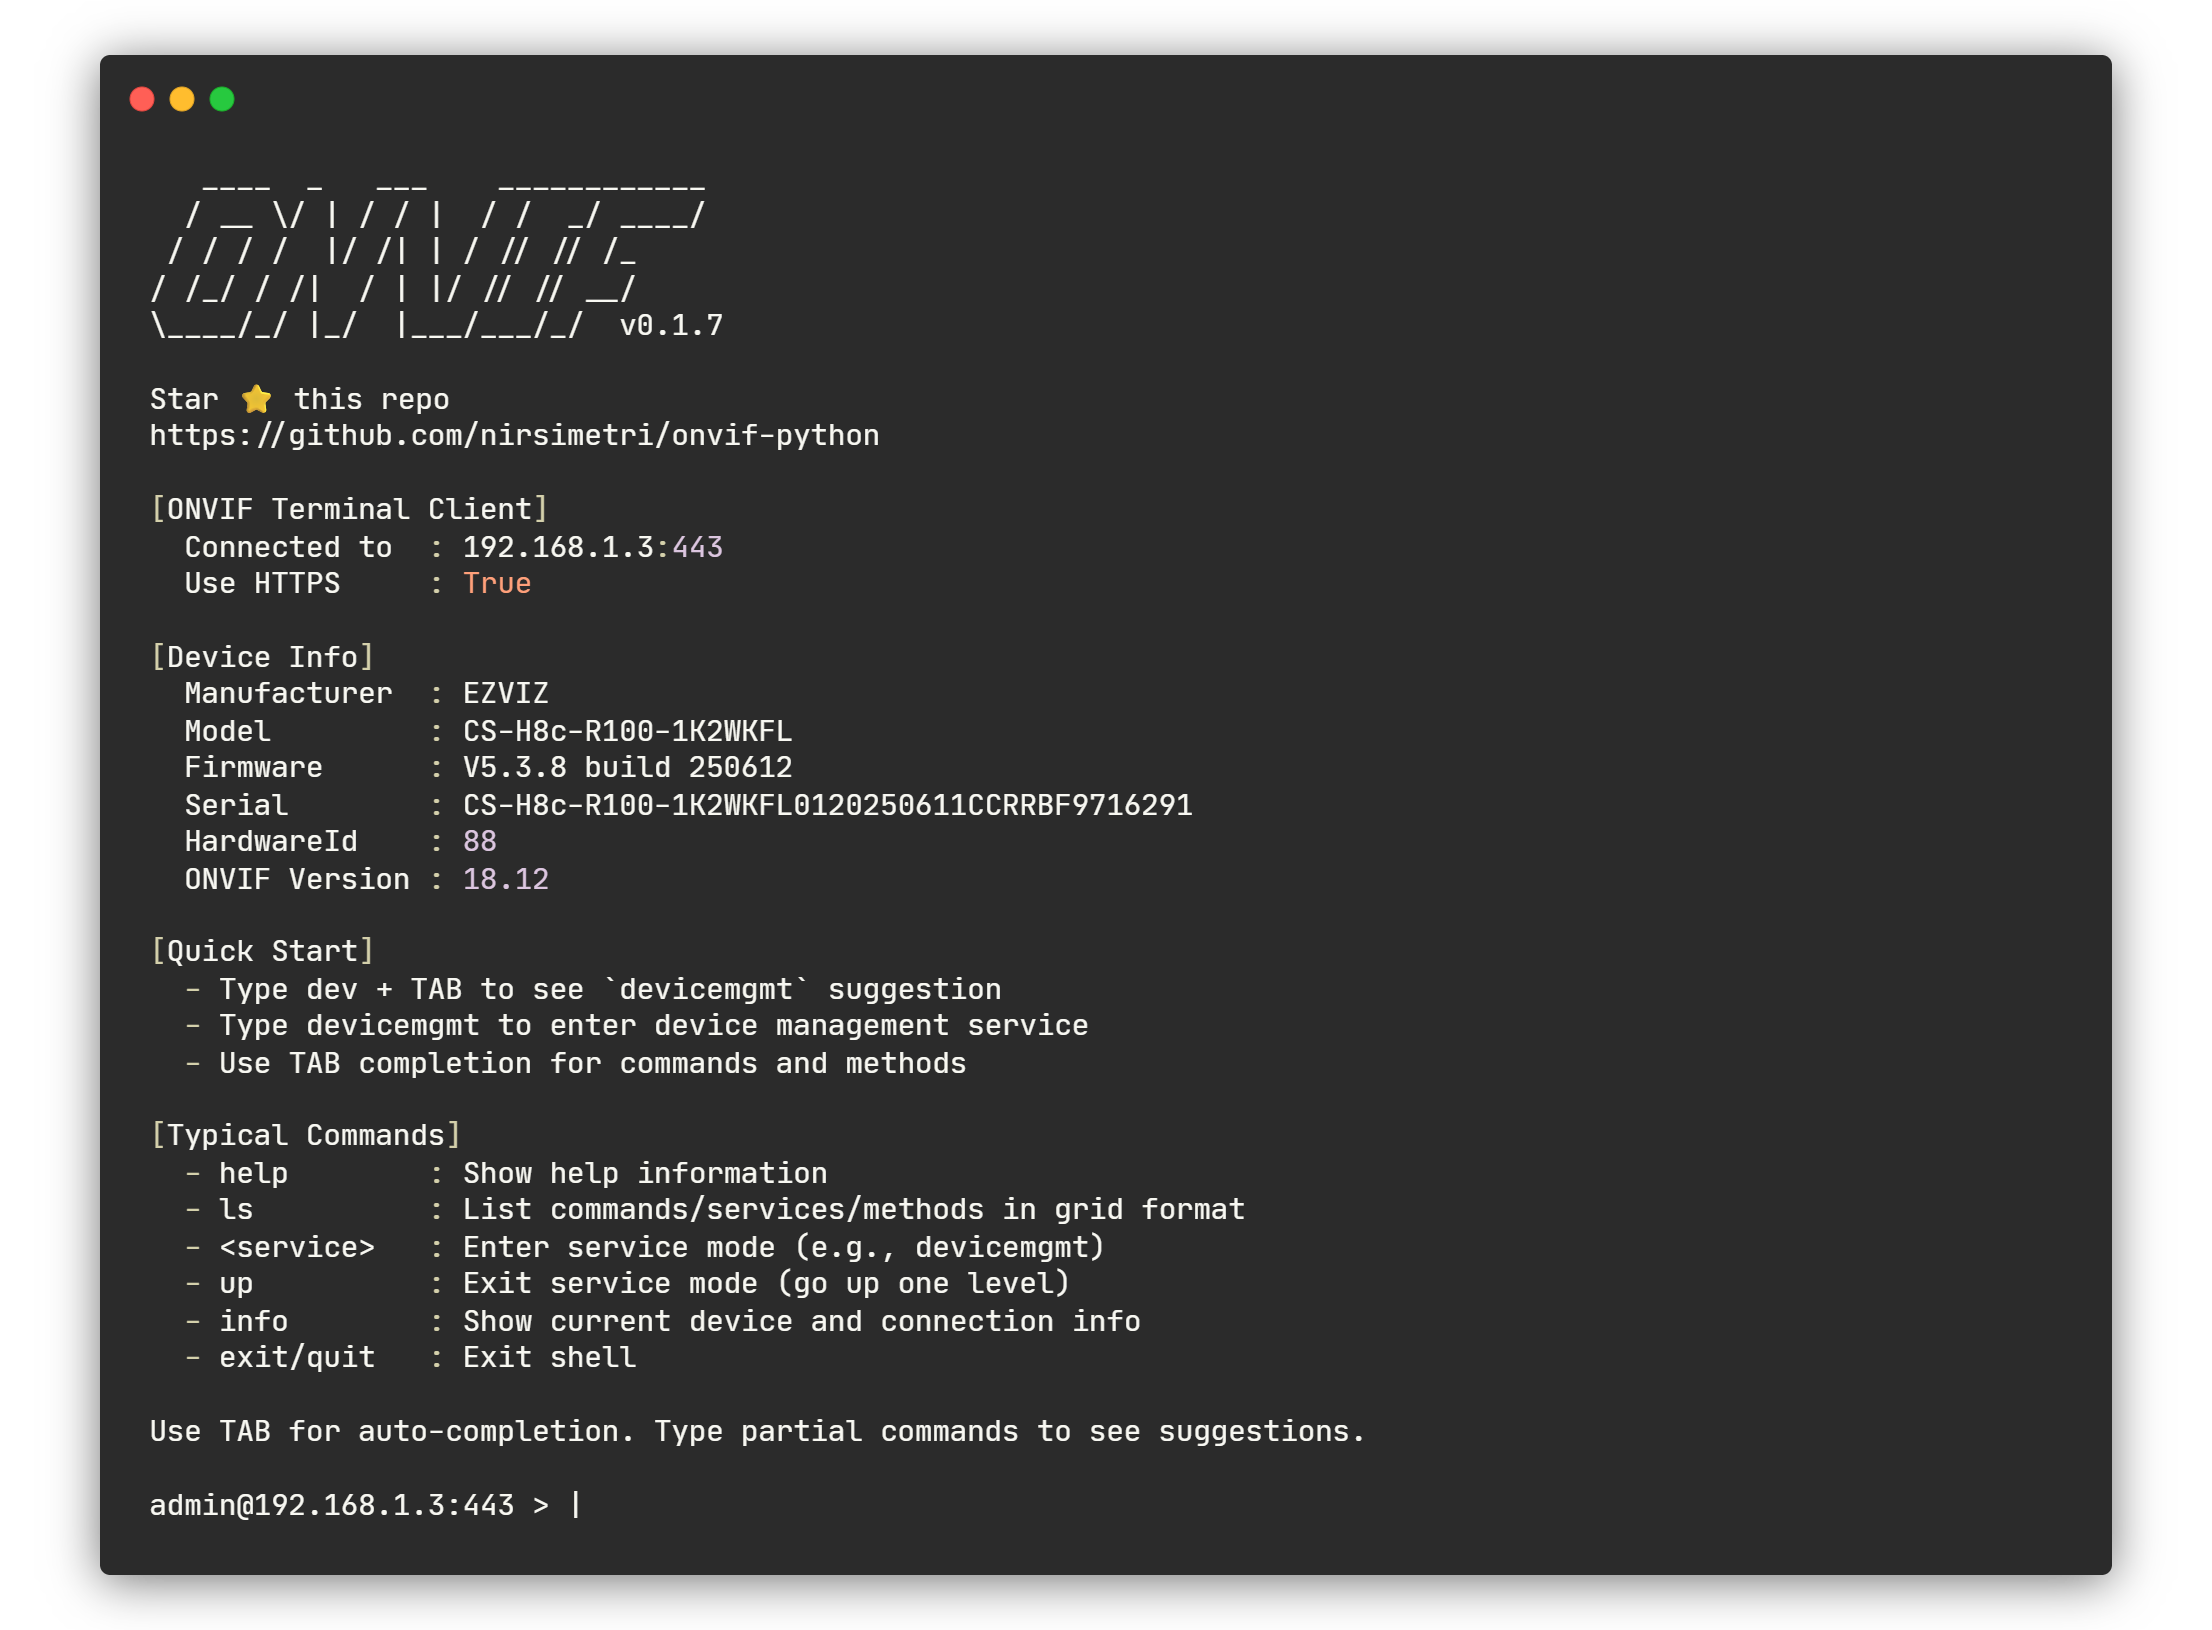Select the long serial number value
This screenshot has width=2212, height=1630.
[x=827, y=805]
